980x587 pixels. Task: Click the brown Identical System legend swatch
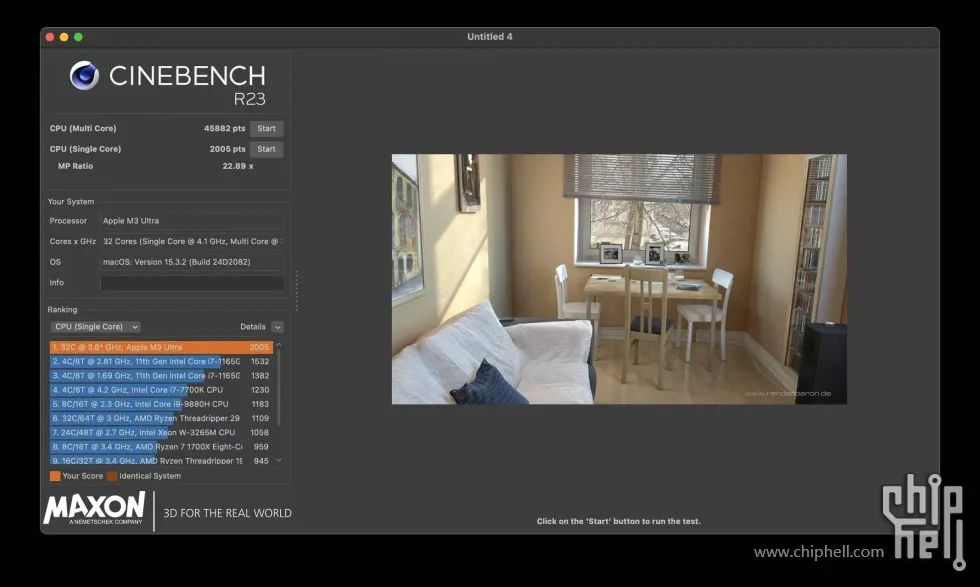(x=112, y=476)
